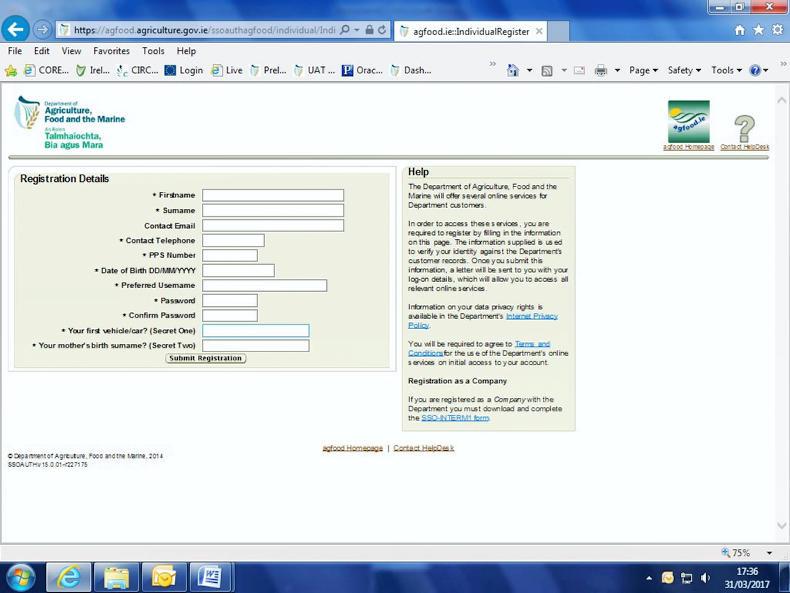Focus the PPS Number text field
Viewport: 790px width, 593px height.
tap(229, 256)
